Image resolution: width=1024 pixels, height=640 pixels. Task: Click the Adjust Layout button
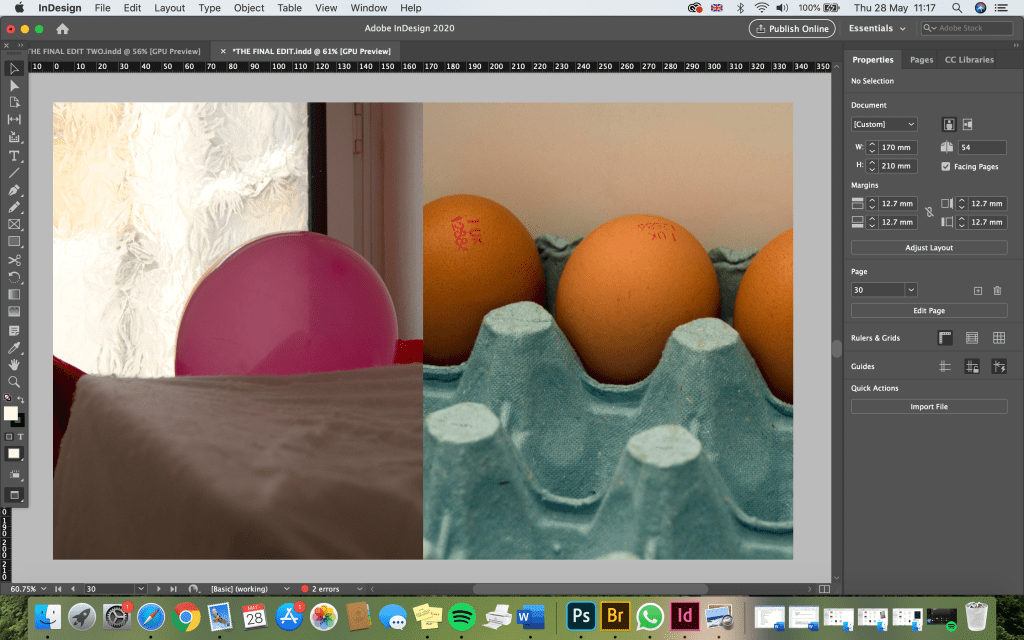(x=929, y=247)
